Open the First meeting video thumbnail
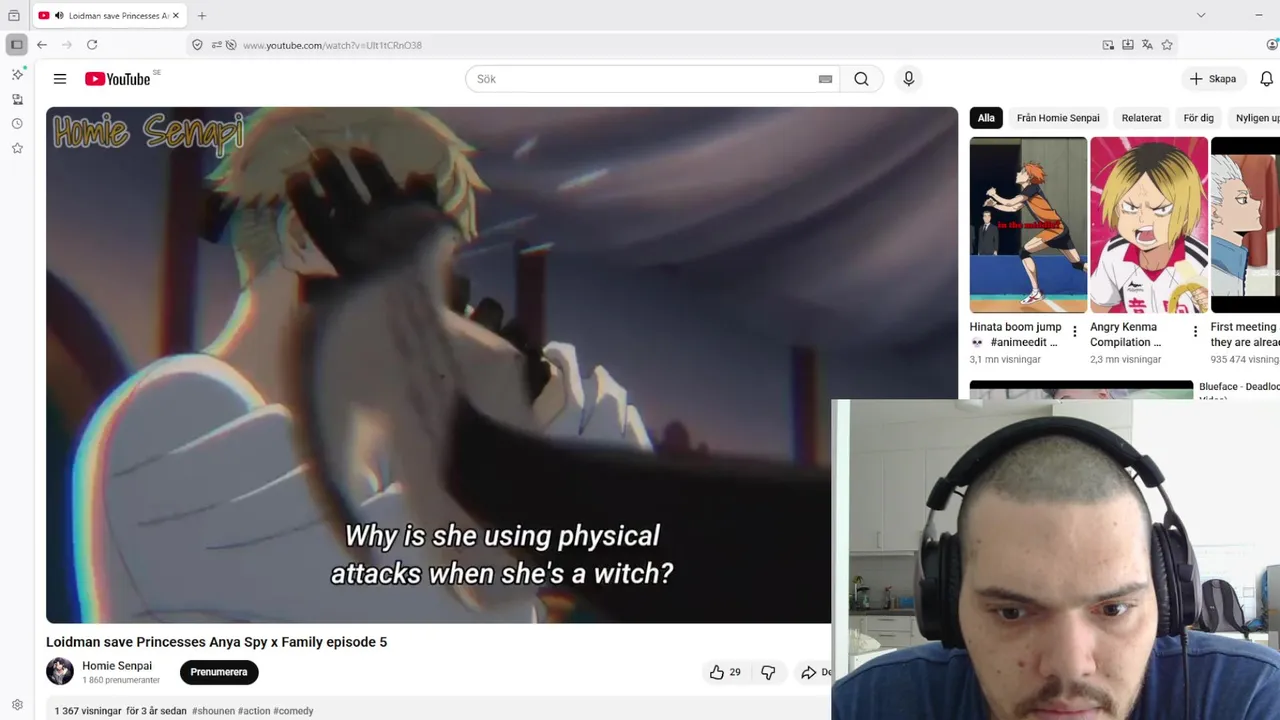Image resolution: width=1280 pixels, height=720 pixels. pyautogui.click(x=1245, y=225)
